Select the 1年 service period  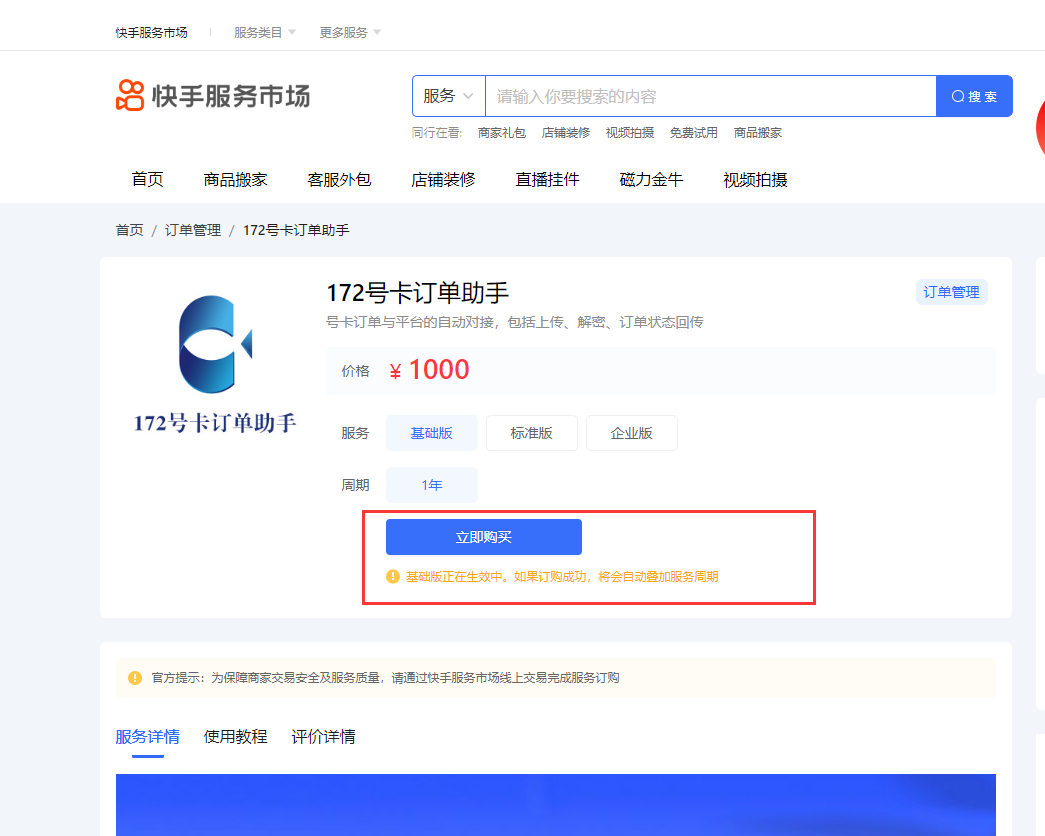[431, 484]
